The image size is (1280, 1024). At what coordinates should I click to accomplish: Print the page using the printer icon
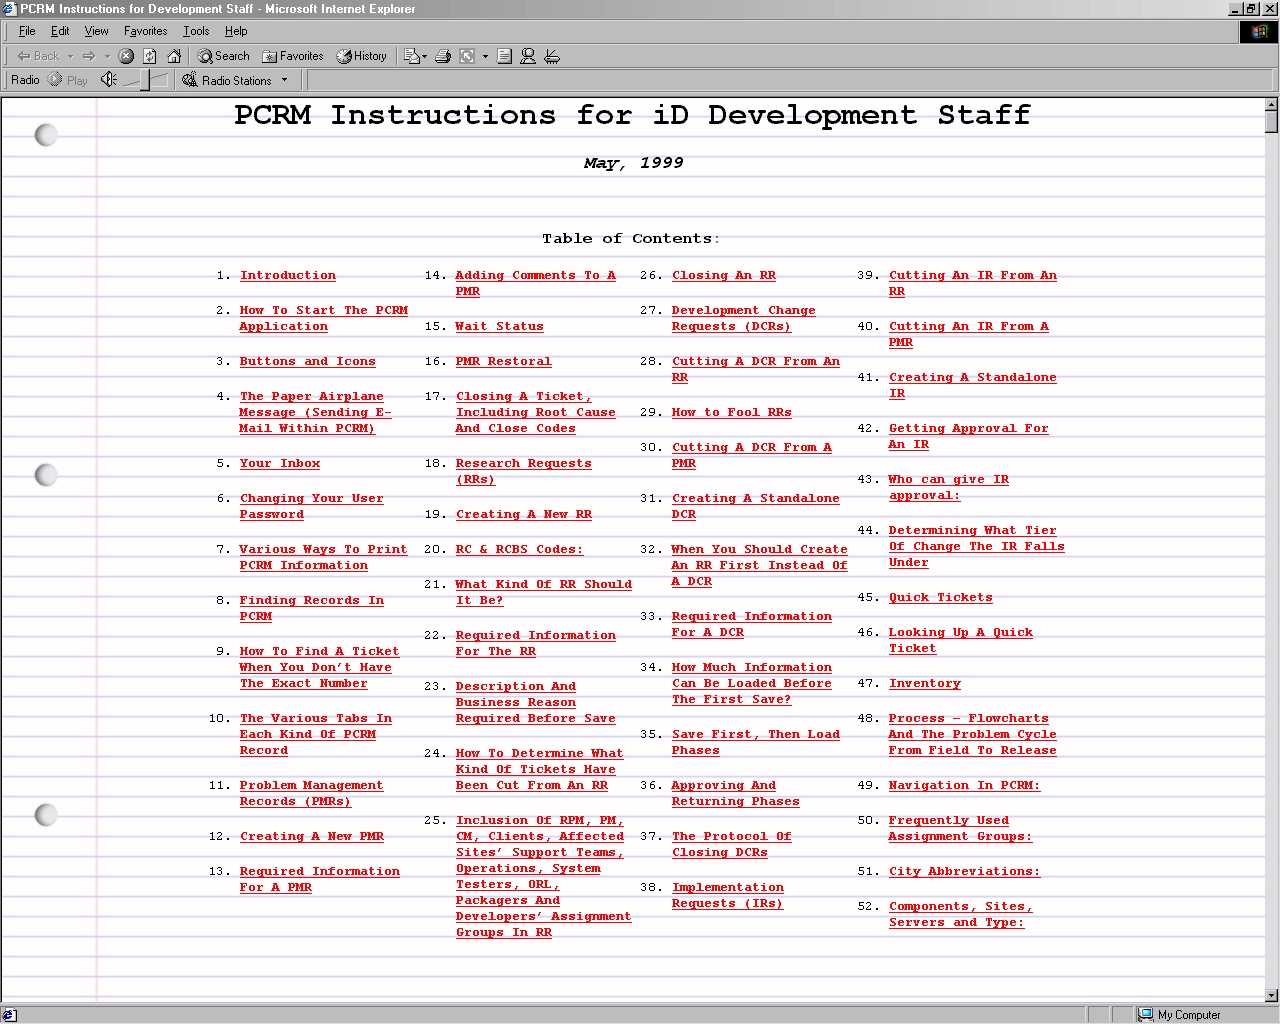(x=443, y=56)
